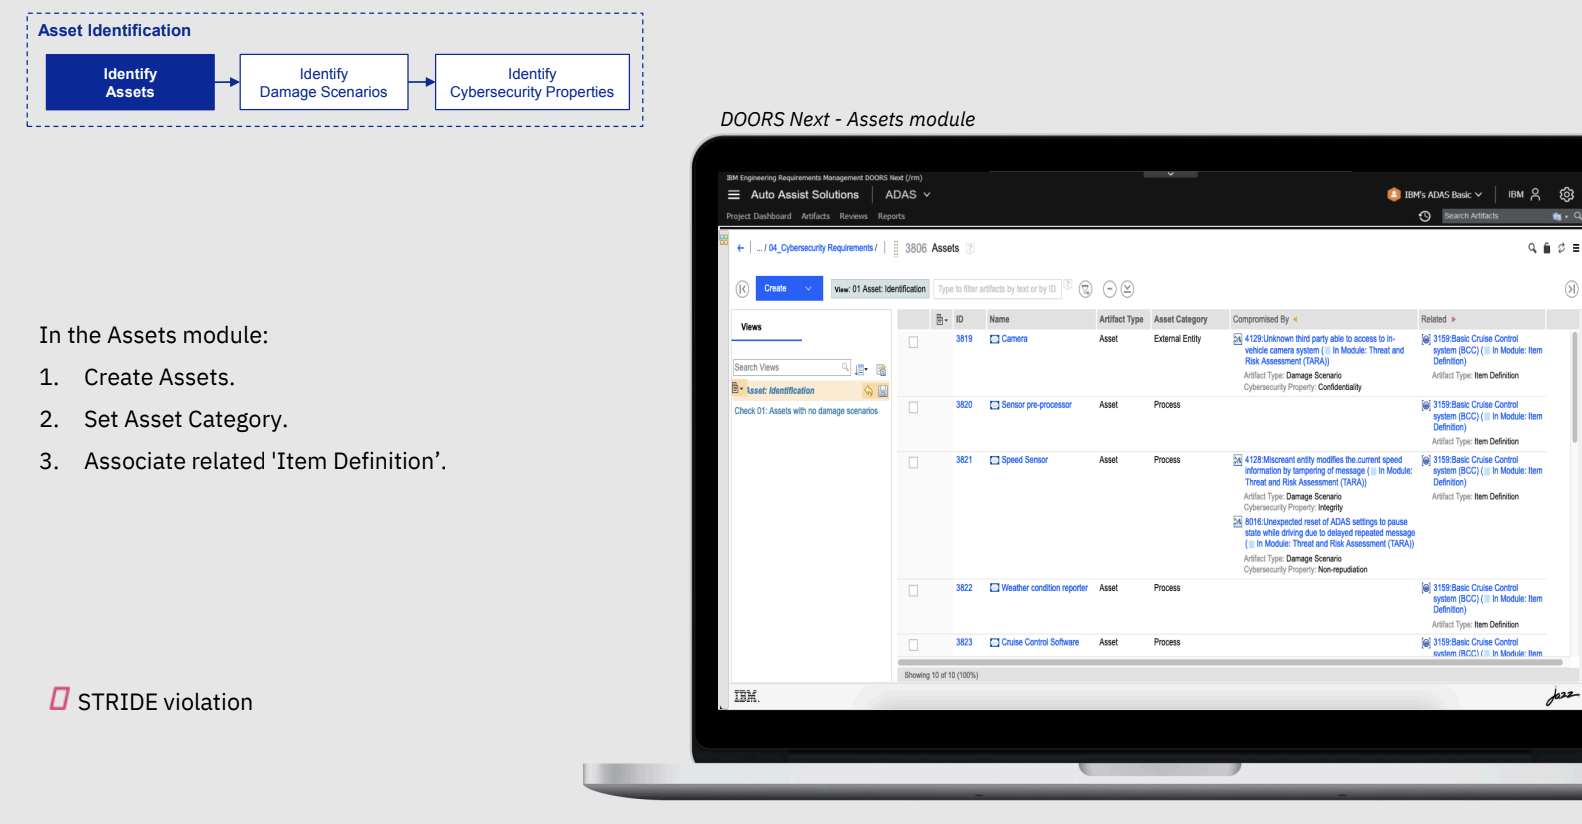Click the Type to filter artifacts field

pos(996,289)
